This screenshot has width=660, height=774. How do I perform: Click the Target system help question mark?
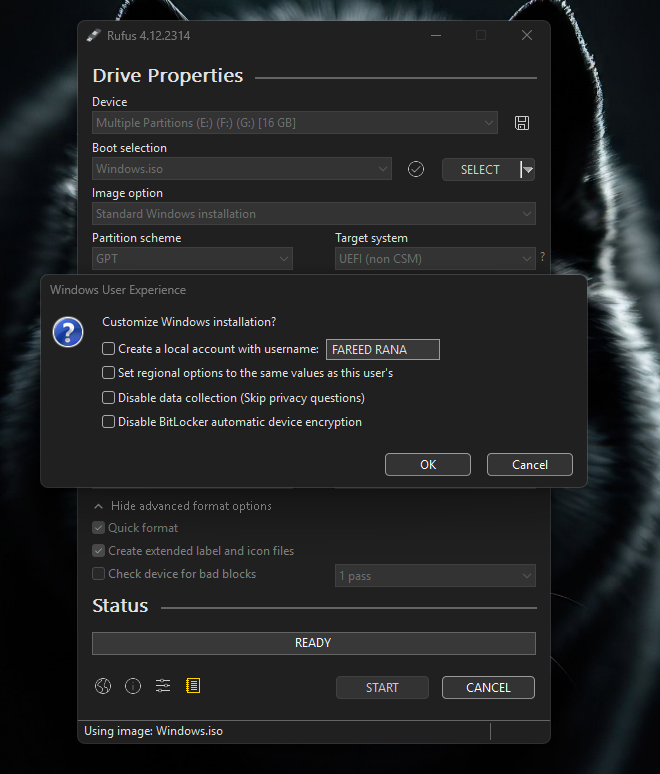tap(543, 256)
